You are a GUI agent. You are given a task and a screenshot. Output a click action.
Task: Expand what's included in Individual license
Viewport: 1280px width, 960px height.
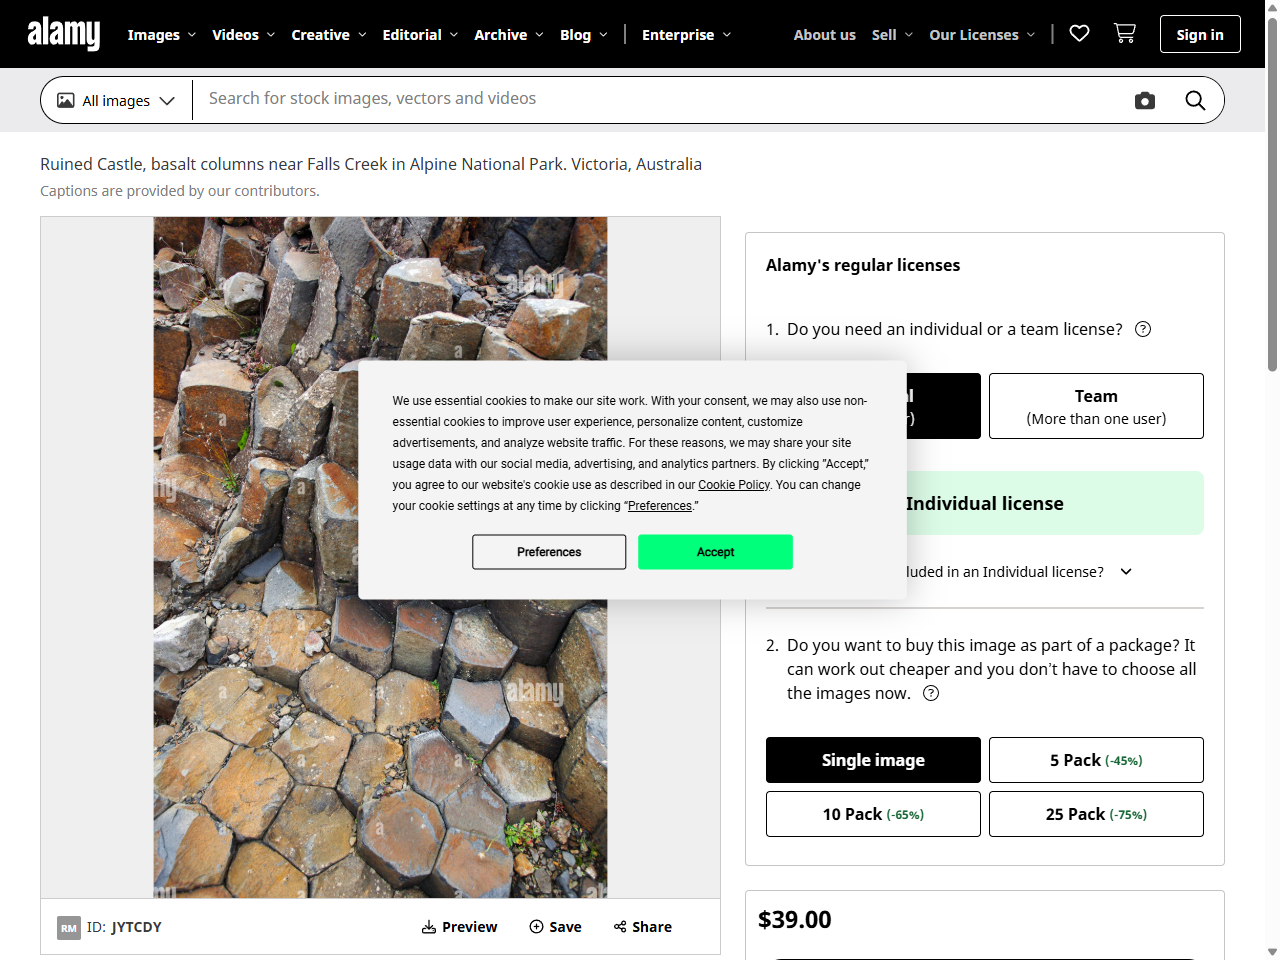(1126, 572)
